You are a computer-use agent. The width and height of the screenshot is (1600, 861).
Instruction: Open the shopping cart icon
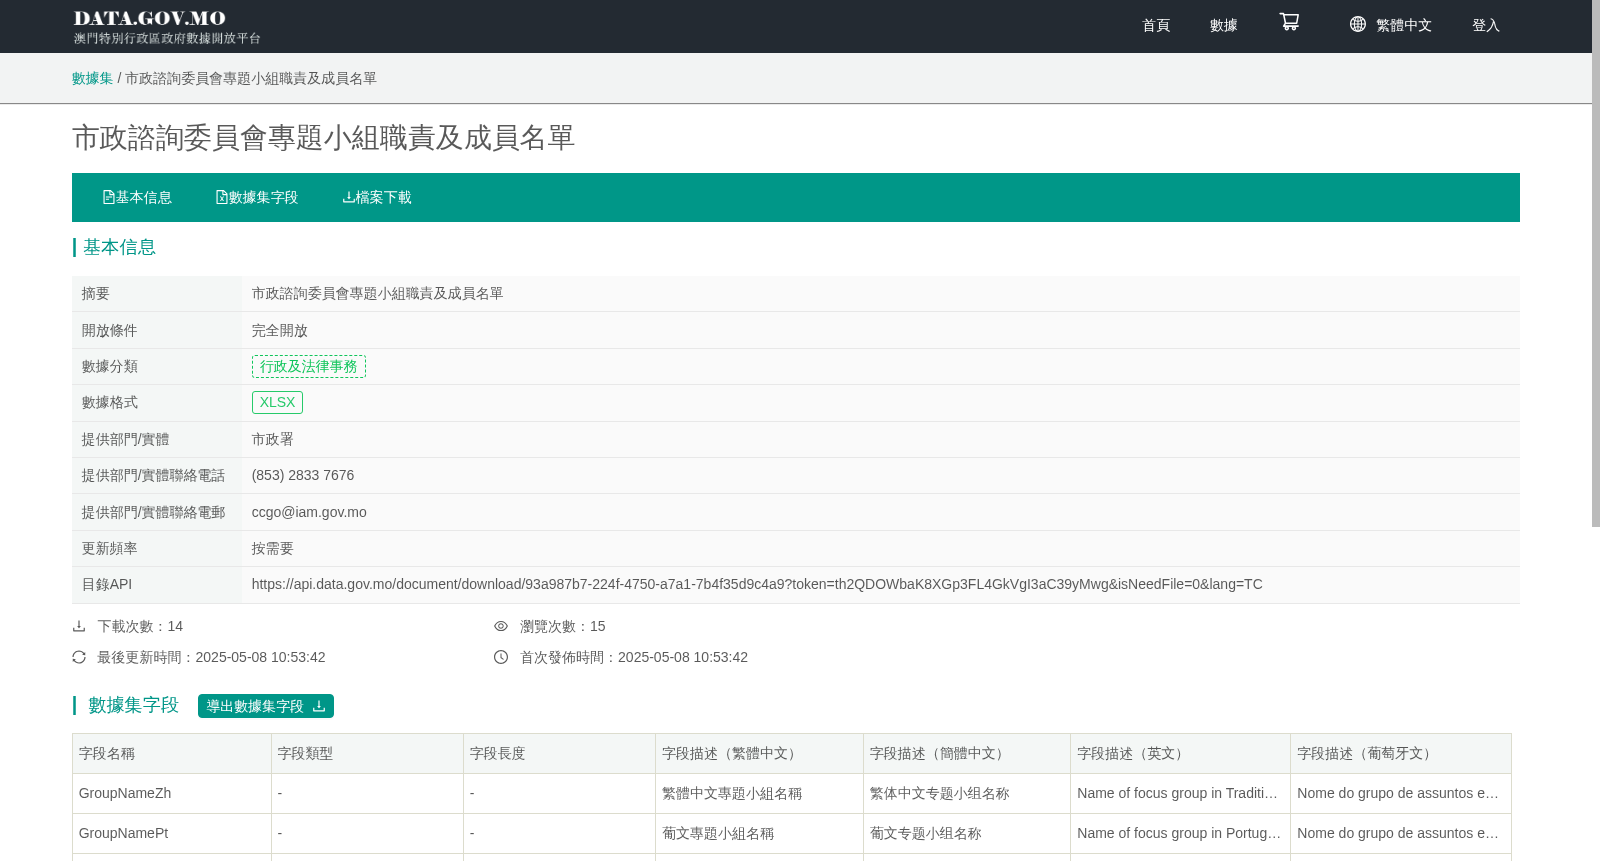[x=1289, y=22]
